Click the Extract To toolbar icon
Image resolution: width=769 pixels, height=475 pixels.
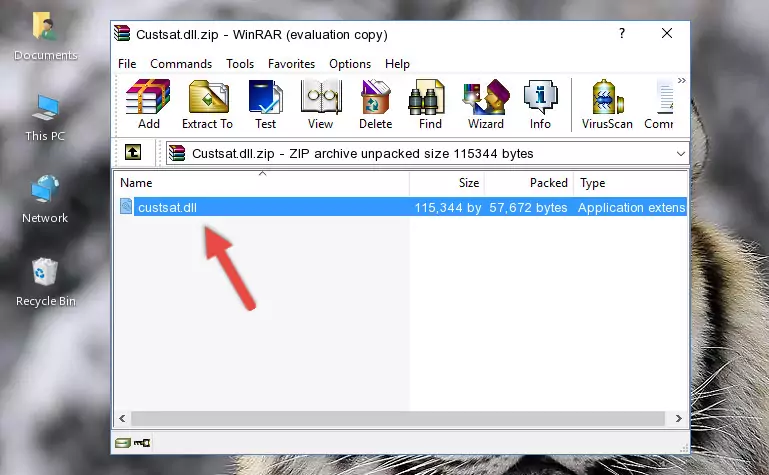coord(207,104)
